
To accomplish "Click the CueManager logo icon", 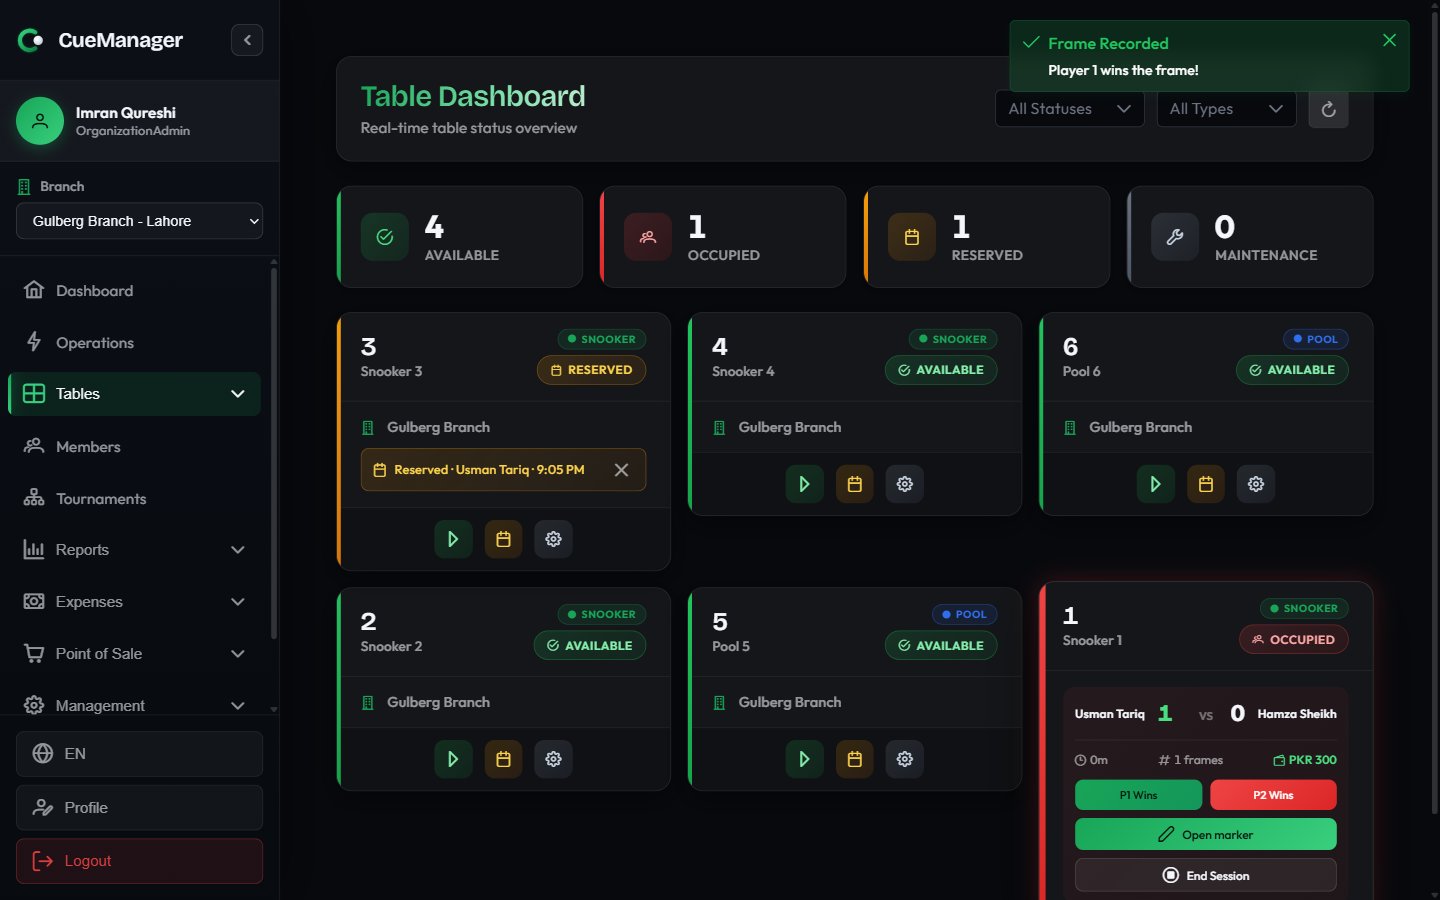I will point(31,40).
